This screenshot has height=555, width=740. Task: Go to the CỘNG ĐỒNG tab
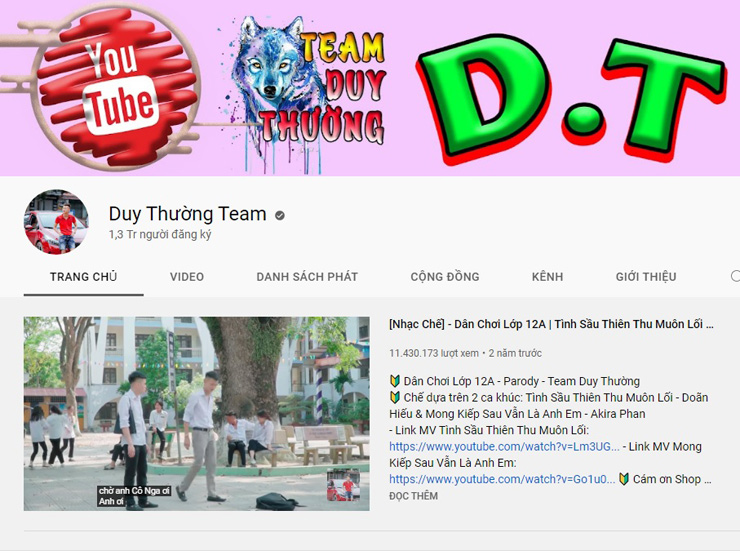(x=445, y=277)
